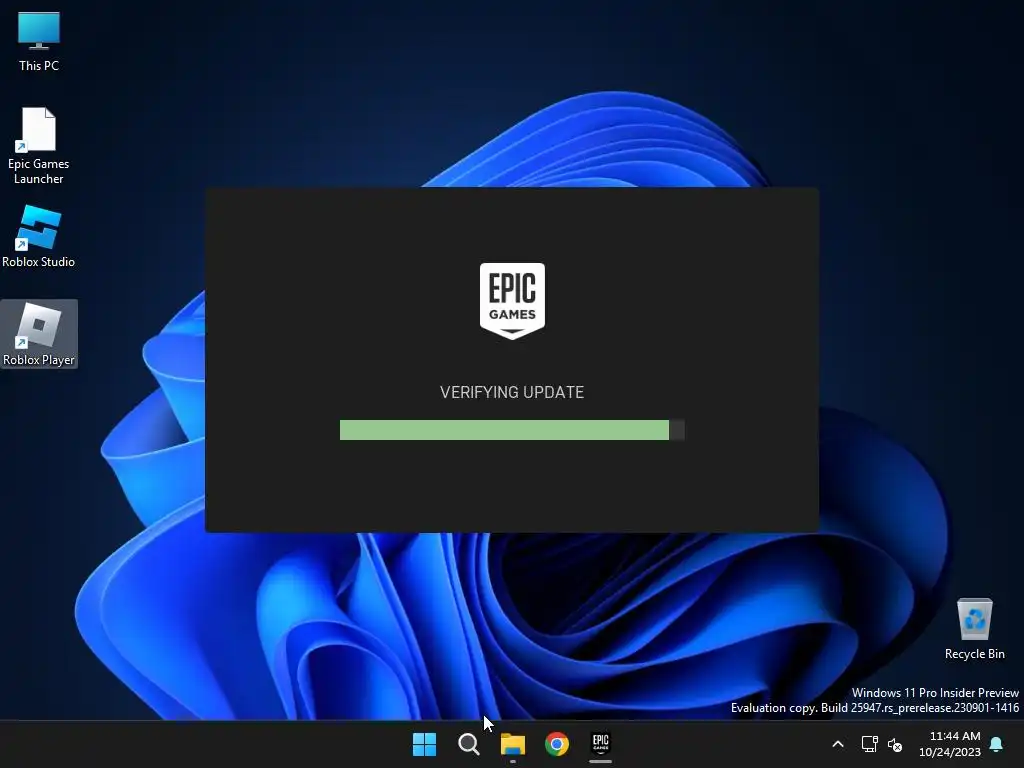Select the Recycle Bin desktop icon

pyautogui.click(x=974, y=629)
